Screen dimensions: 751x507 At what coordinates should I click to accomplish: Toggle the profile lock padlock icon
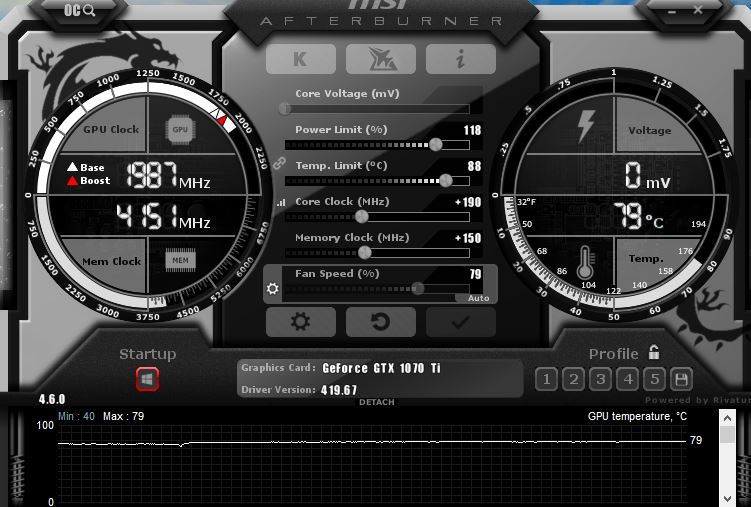[x=654, y=352]
